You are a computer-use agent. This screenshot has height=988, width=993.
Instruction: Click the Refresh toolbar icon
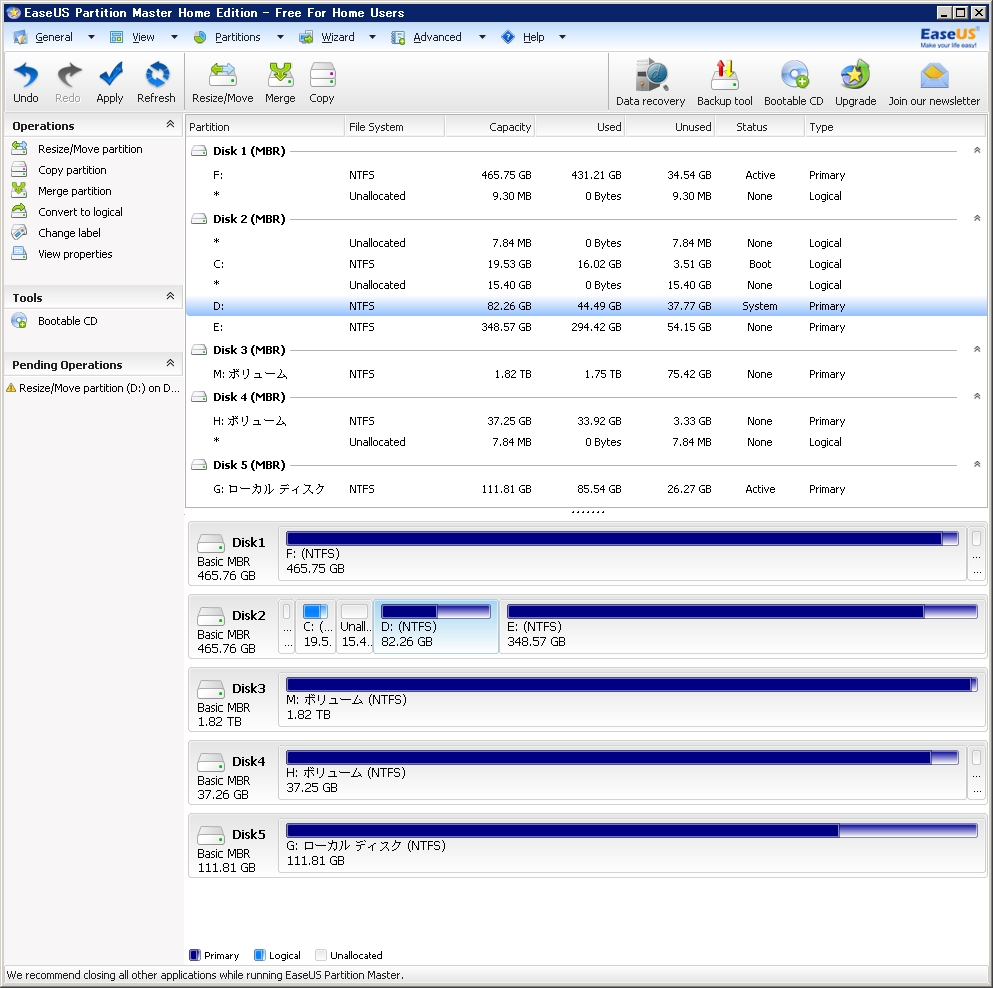click(156, 82)
